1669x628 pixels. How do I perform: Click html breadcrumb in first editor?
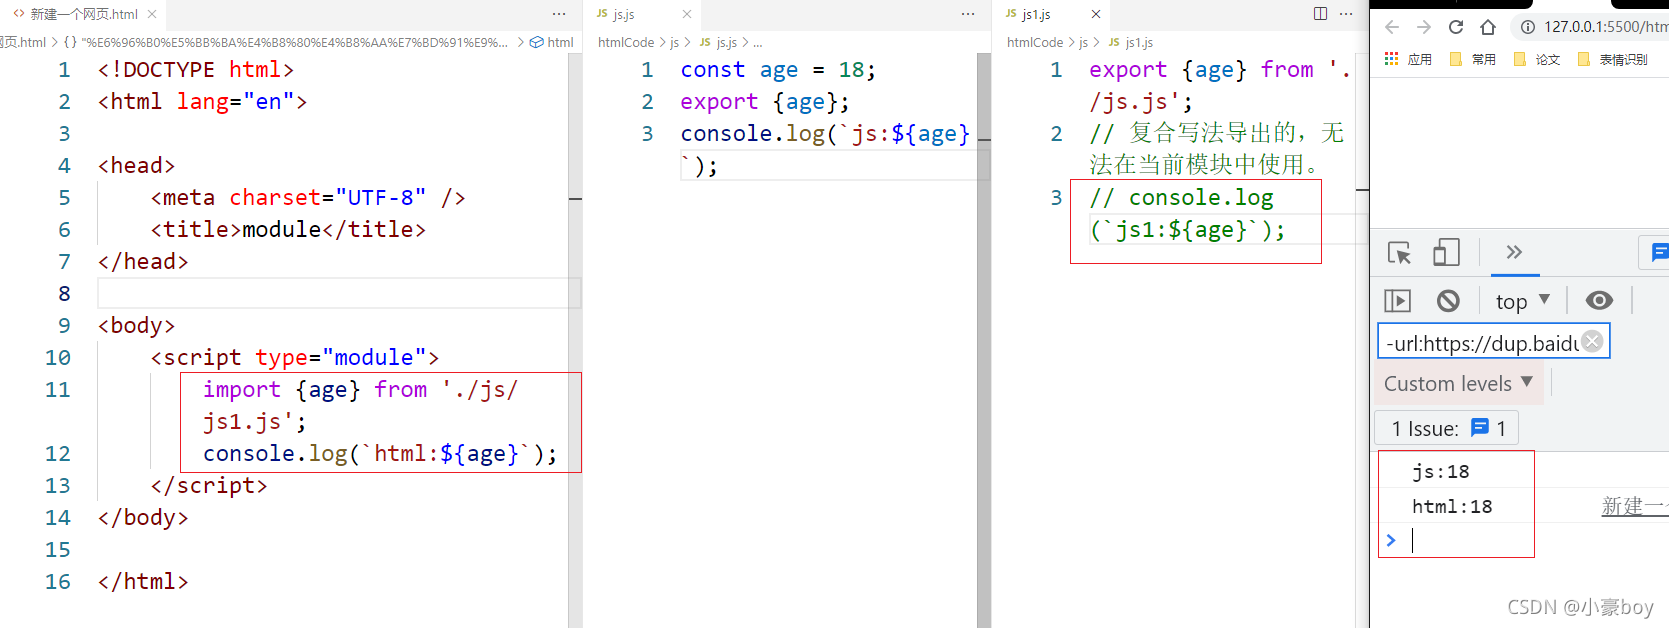[551, 42]
